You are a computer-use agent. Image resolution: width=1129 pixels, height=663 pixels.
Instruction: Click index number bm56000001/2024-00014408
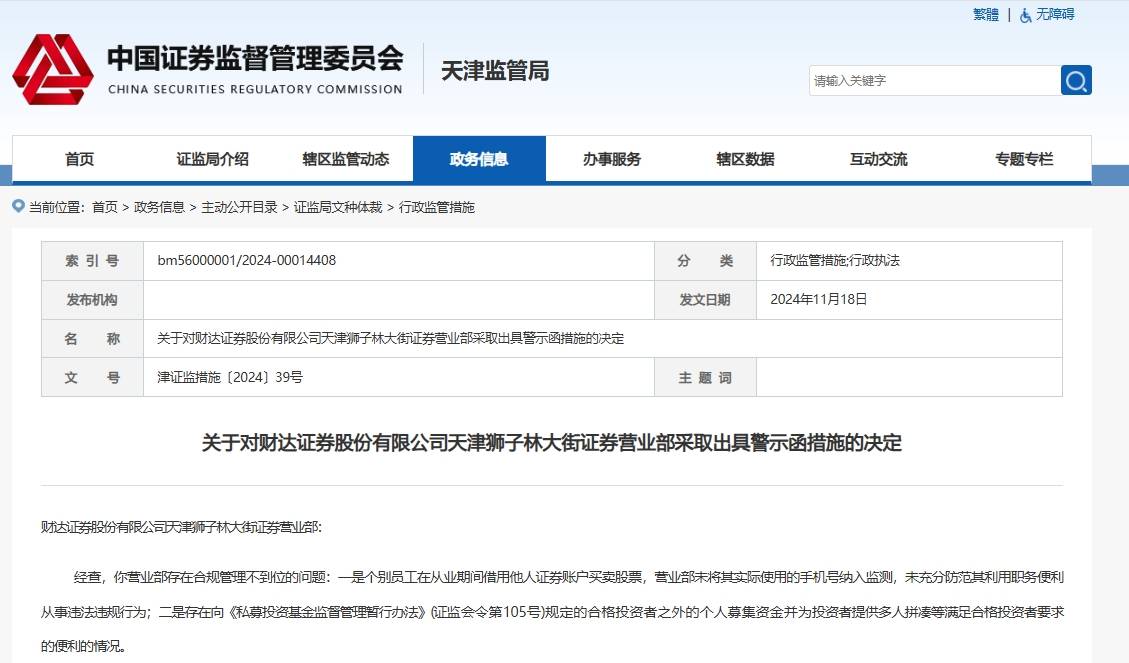coord(247,261)
